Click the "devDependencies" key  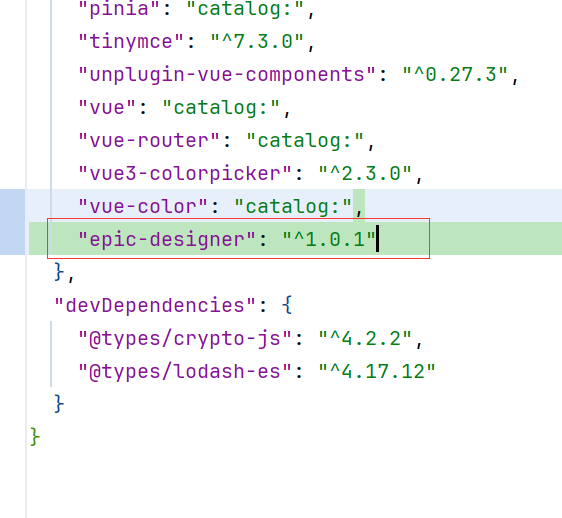pos(154,305)
